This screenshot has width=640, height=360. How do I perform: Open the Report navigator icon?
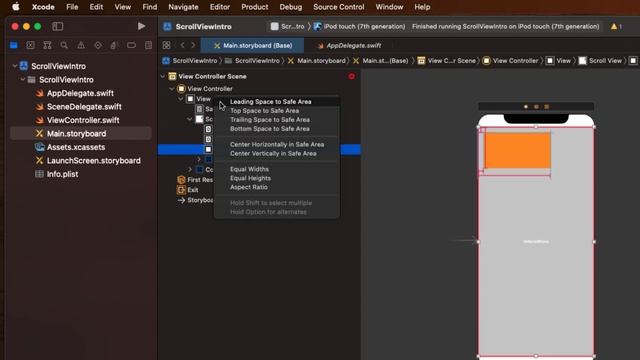click(x=148, y=45)
